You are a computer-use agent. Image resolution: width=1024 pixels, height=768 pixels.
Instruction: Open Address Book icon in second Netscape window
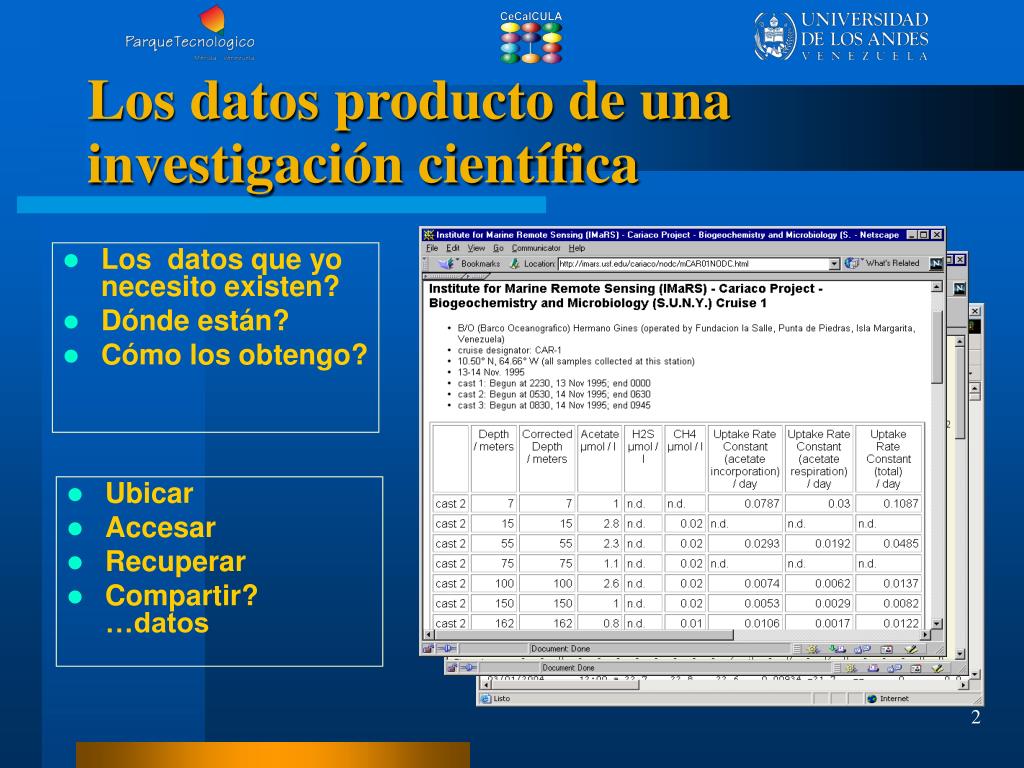pos(916,668)
